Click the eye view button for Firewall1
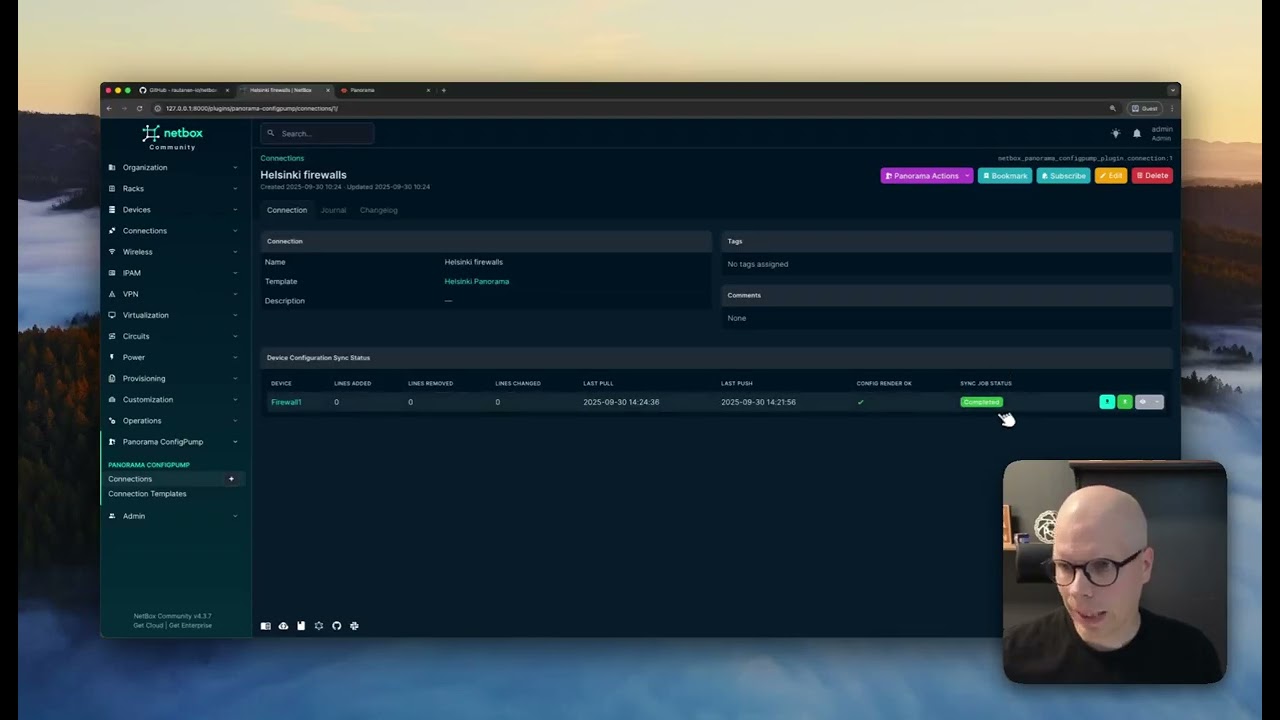The height and width of the screenshot is (720, 1280). [x=1143, y=402]
